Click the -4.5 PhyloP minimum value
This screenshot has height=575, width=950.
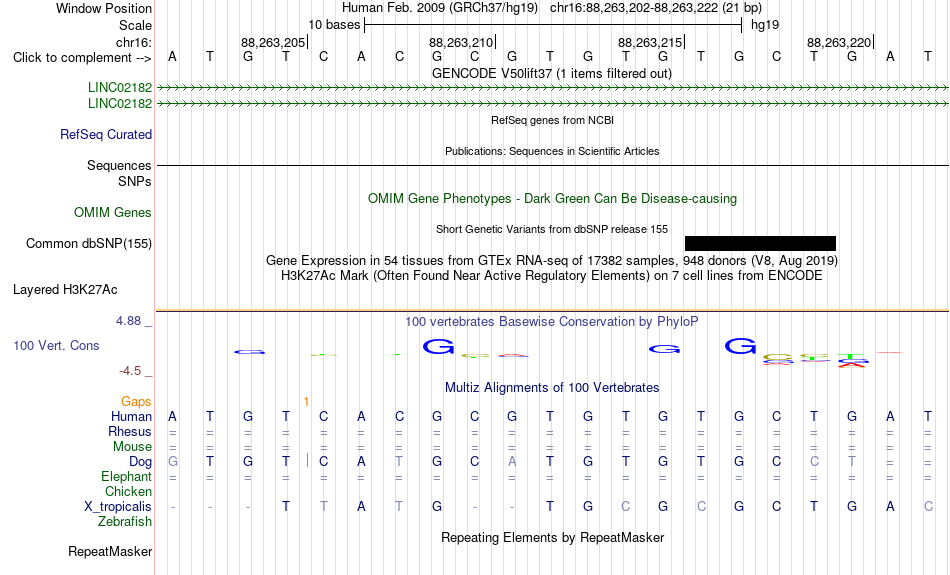click(x=130, y=371)
